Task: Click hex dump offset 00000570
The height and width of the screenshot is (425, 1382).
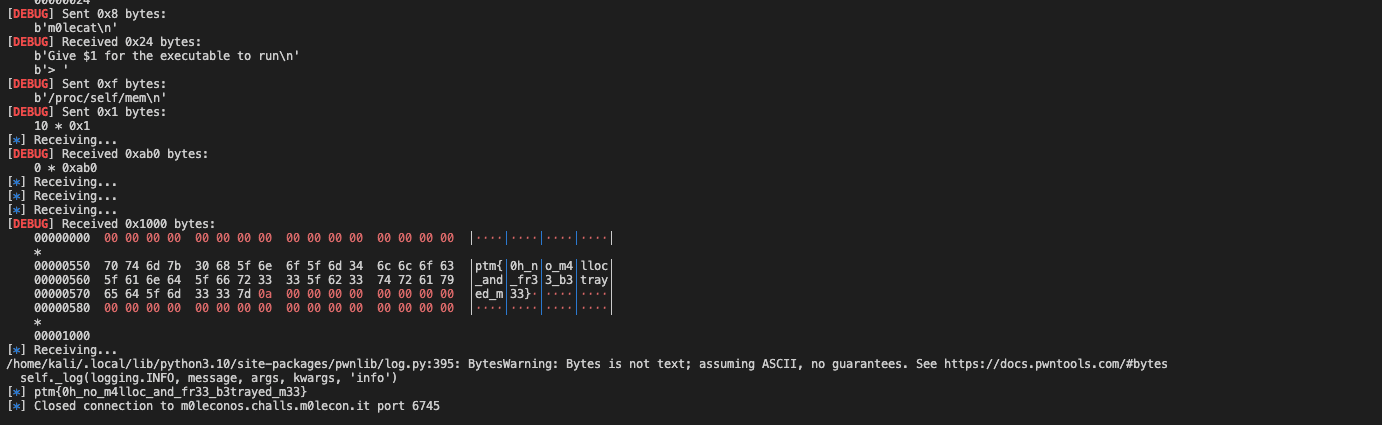Action: [x=62, y=294]
